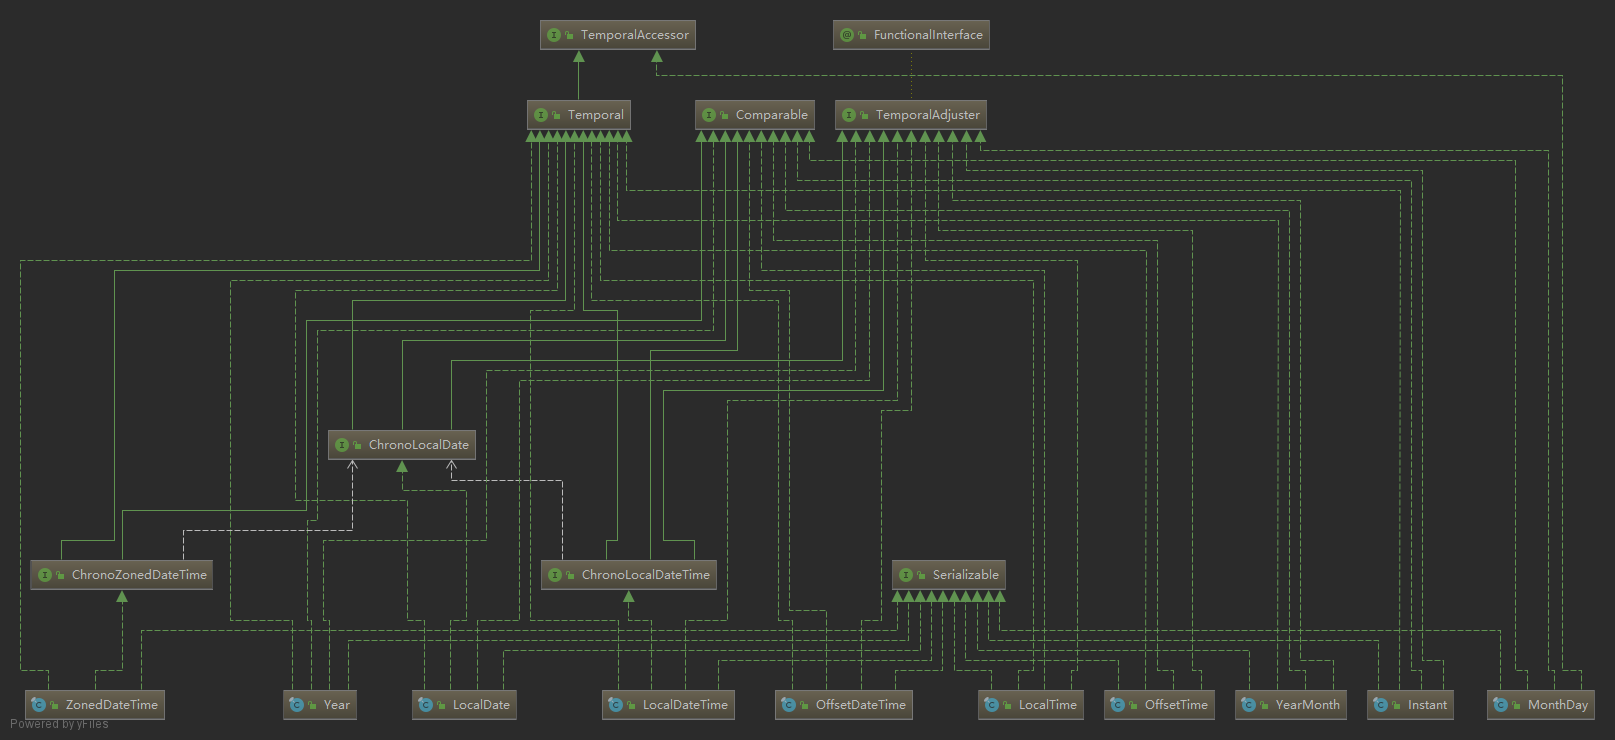
Task: Click the interface icon on ChronoZonedDateTime
Action: [45, 575]
